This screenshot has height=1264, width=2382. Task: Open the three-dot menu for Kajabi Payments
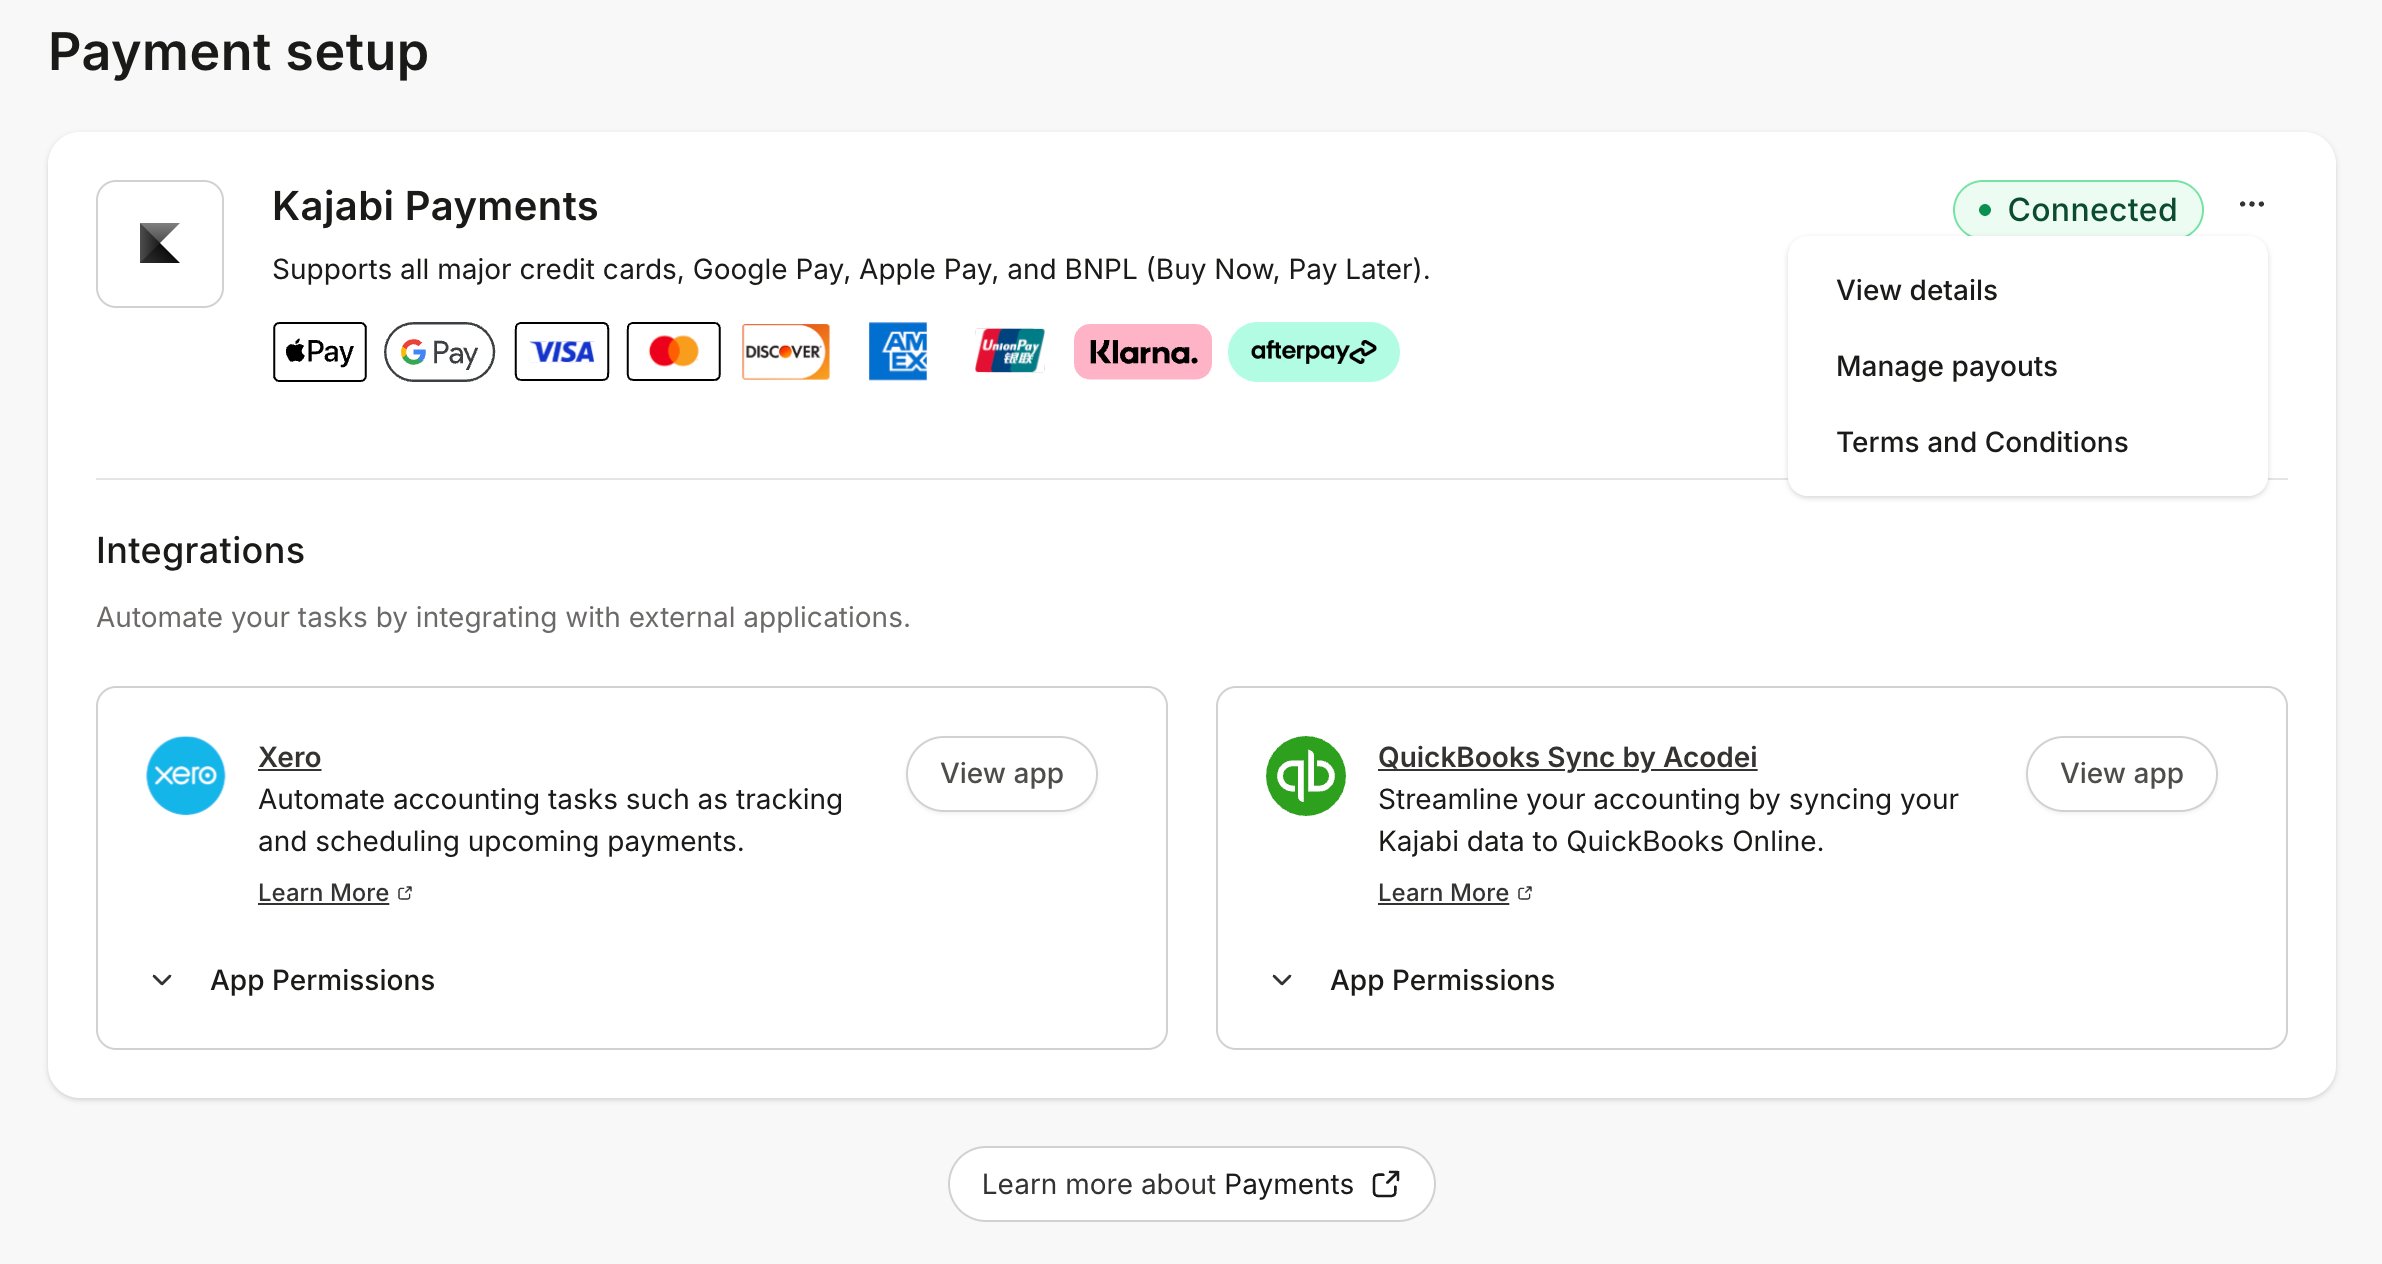(x=2252, y=205)
